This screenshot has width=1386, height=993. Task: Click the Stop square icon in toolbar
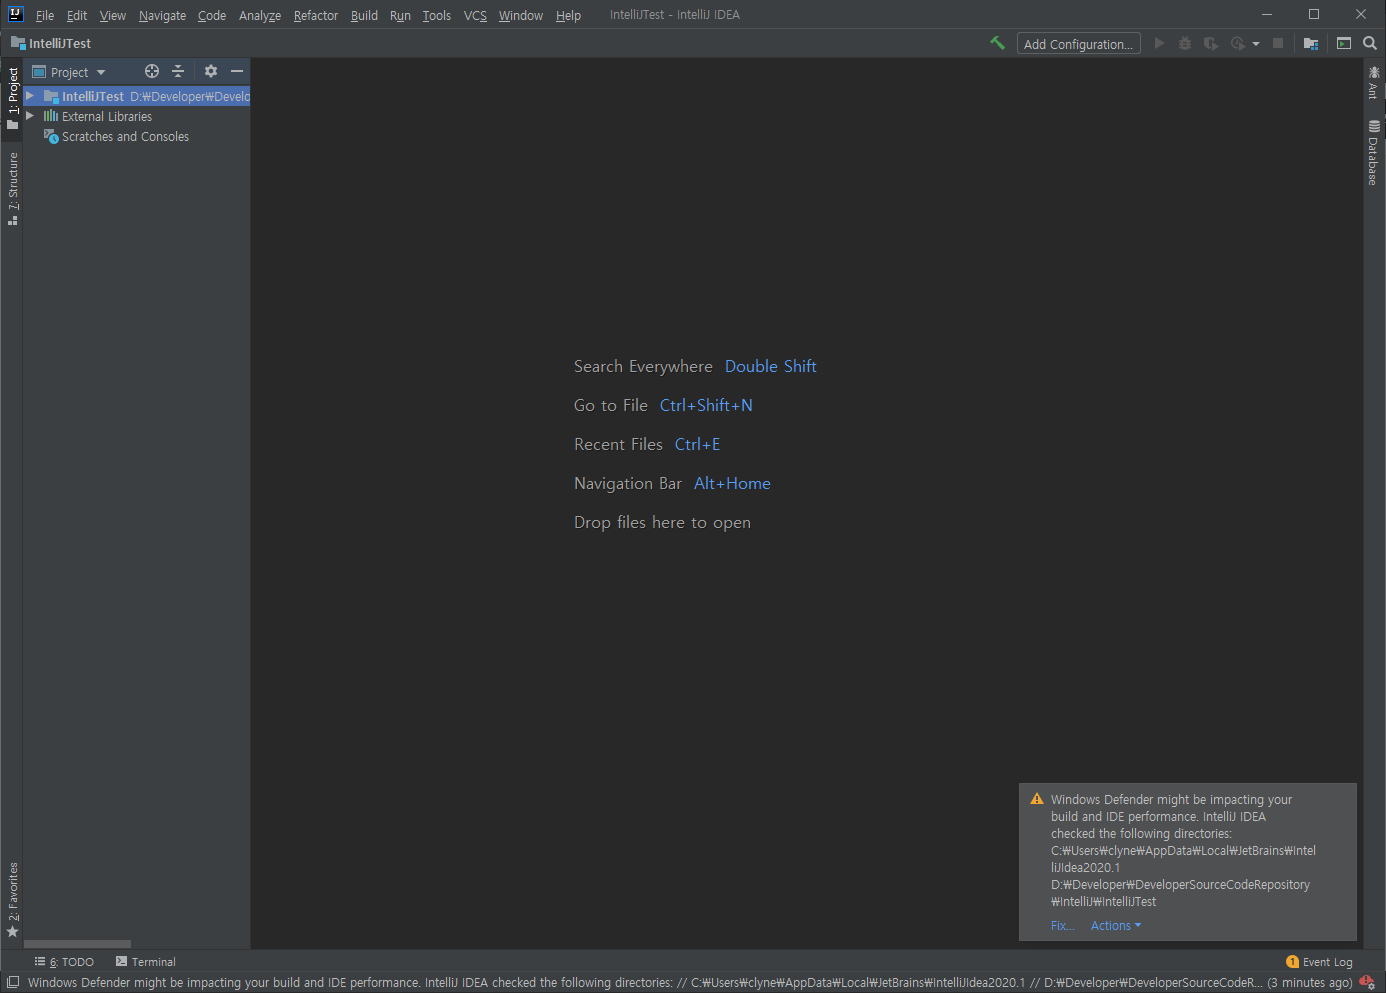tap(1278, 43)
